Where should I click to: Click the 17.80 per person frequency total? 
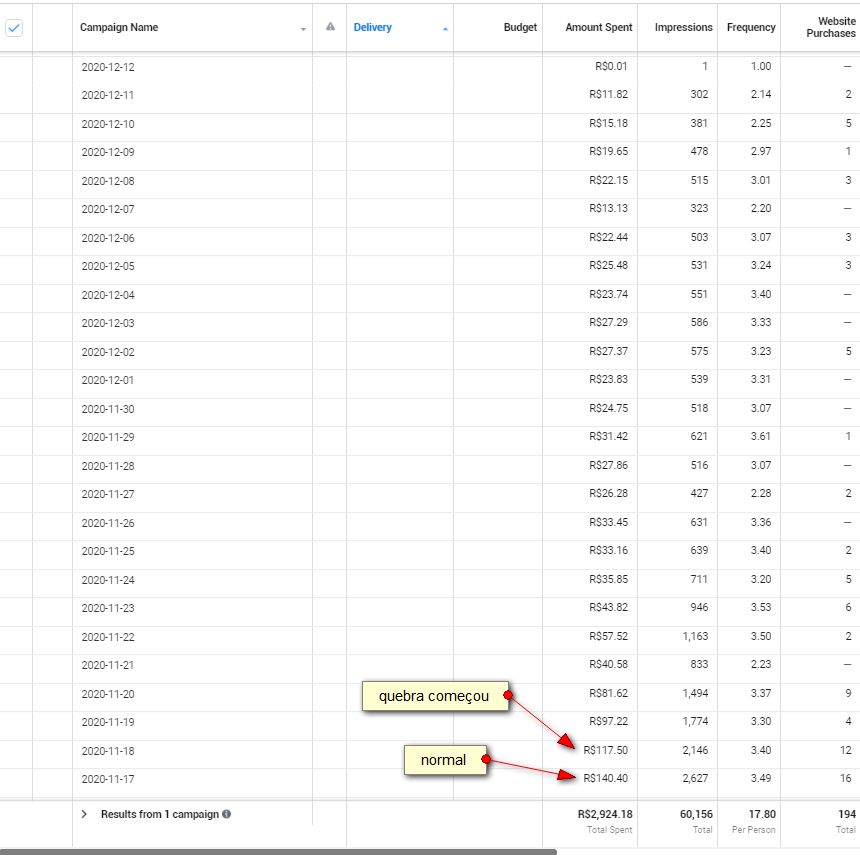click(762, 814)
